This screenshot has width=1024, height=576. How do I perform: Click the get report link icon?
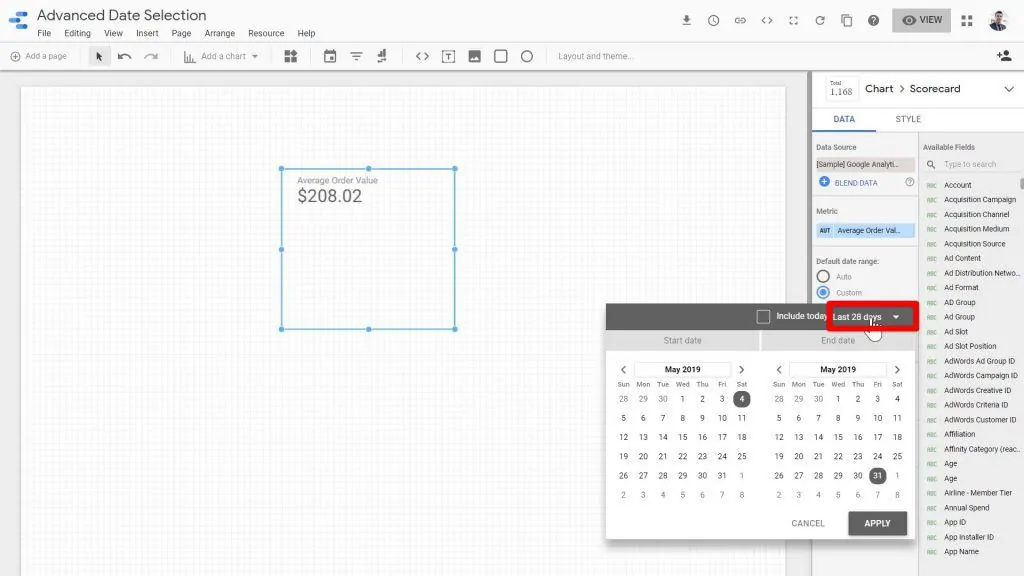pos(739,20)
